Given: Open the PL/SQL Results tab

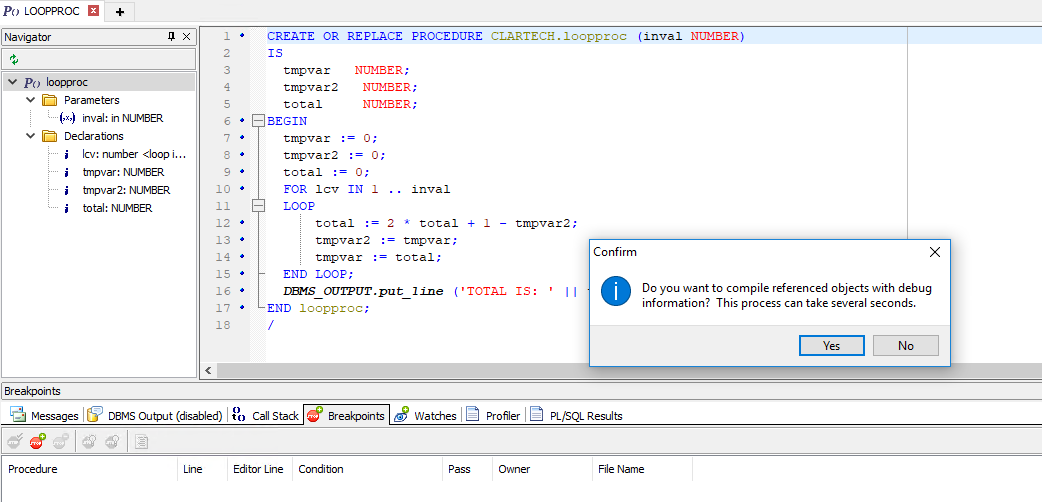Looking at the screenshot, I should (576, 416).
